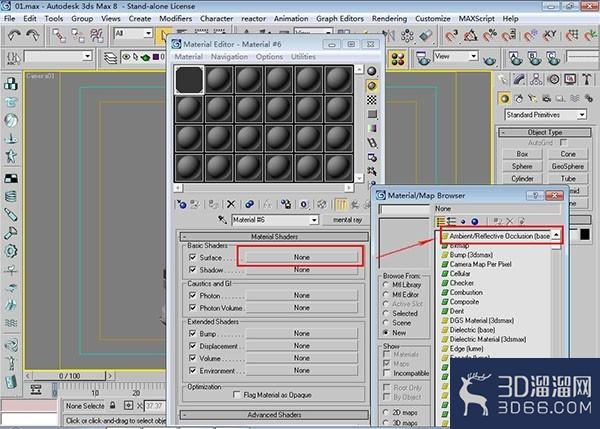
Task: Open the Display tab in command panel
Action: [x=570, y=79]
